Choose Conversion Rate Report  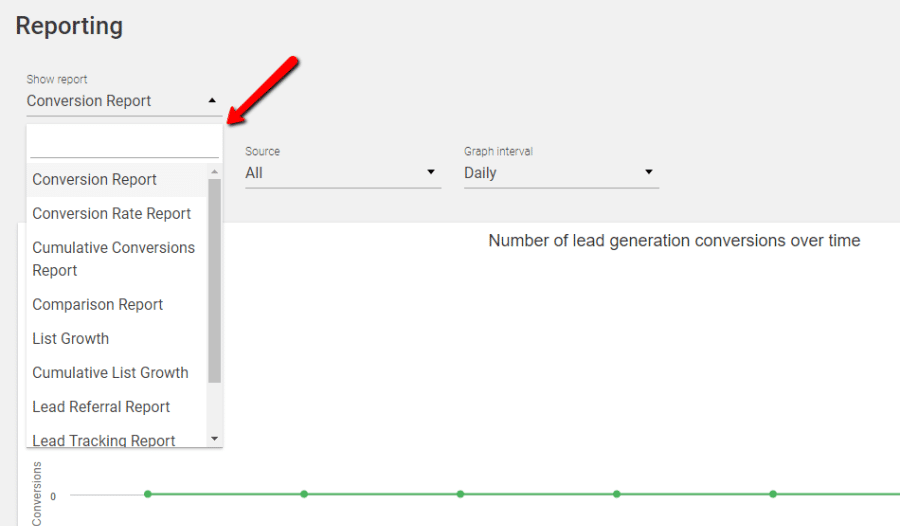tap(117, 214)
